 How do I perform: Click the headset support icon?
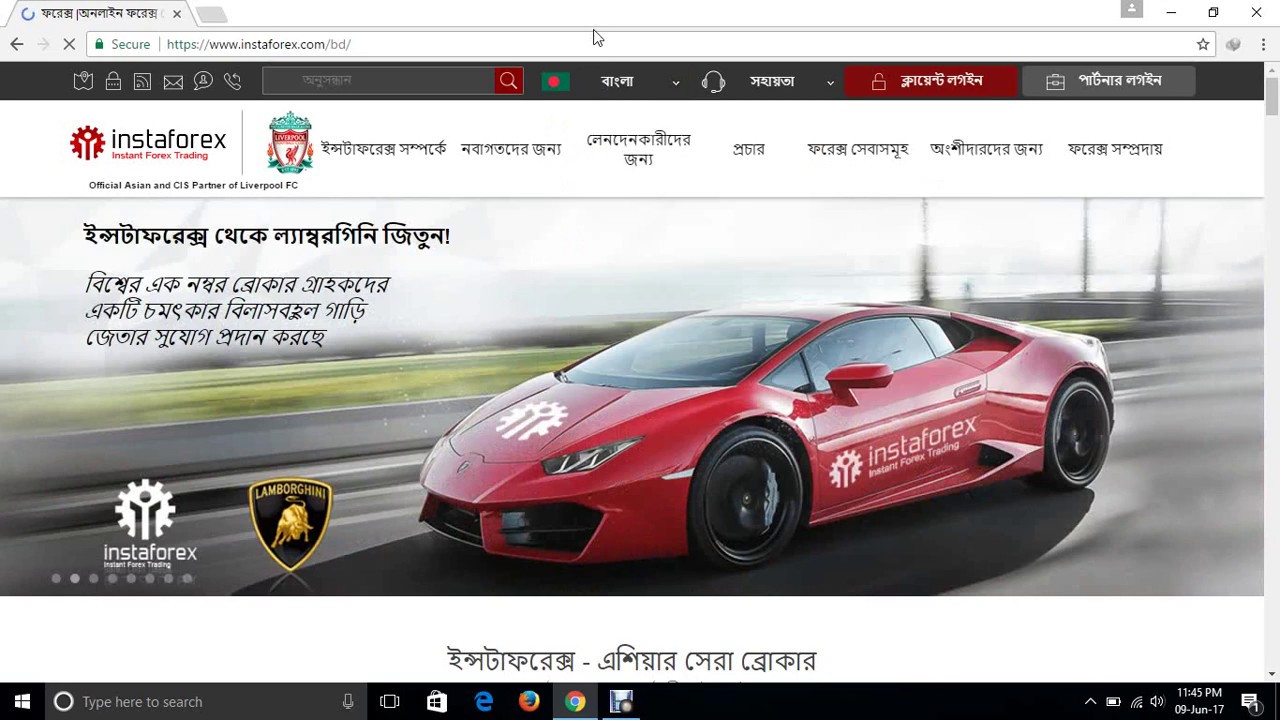(713, 81)
